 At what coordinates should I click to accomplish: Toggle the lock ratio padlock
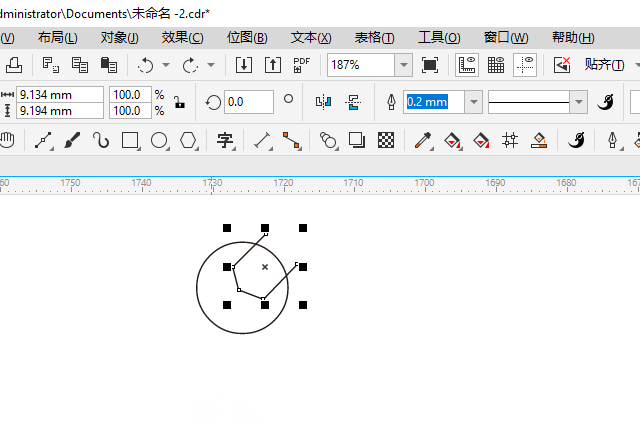point(179,102)
